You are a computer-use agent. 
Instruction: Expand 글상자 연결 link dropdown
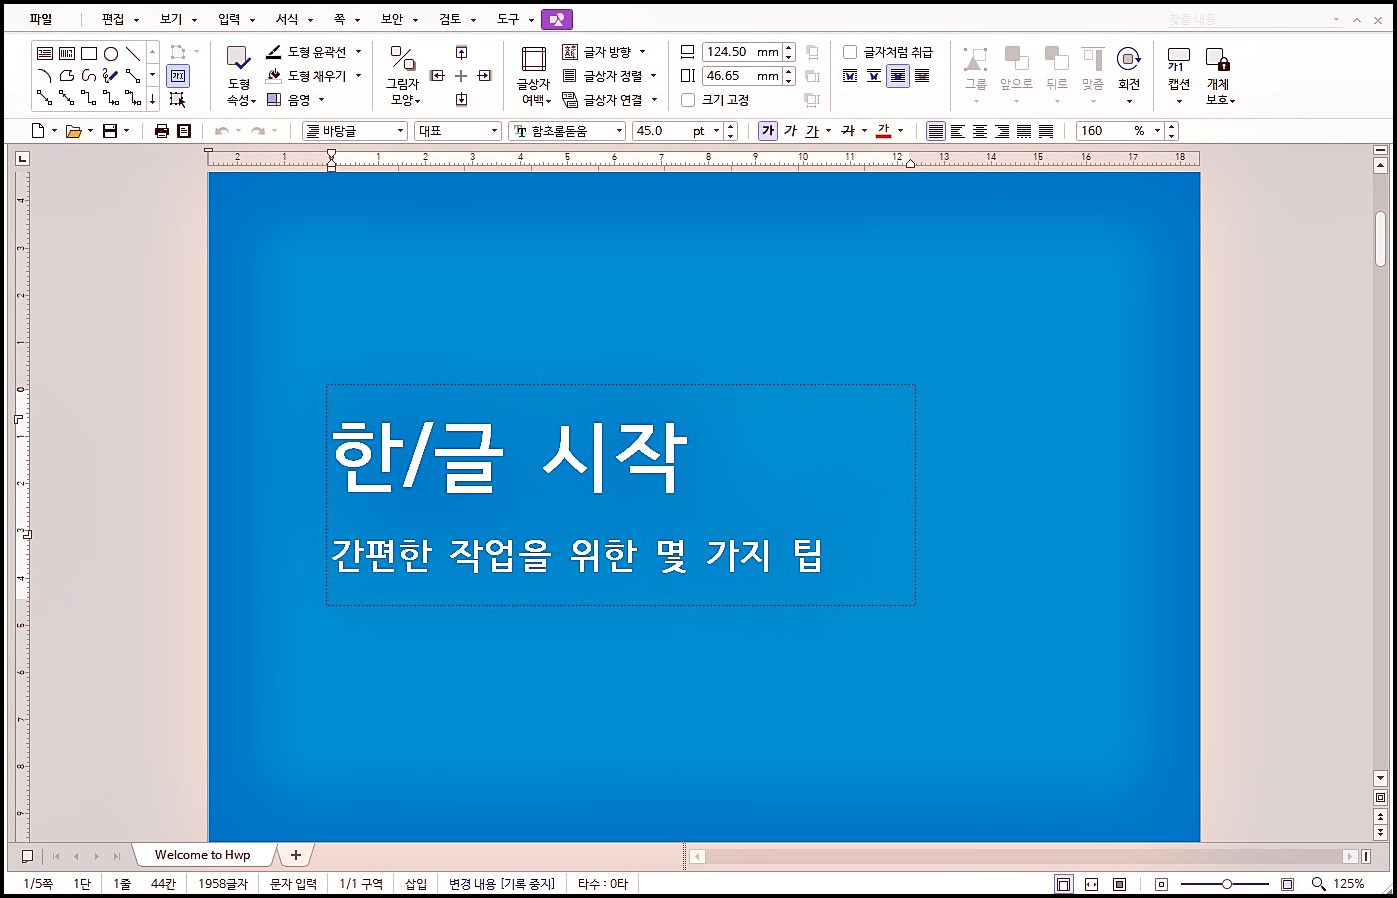click(655, 100)
